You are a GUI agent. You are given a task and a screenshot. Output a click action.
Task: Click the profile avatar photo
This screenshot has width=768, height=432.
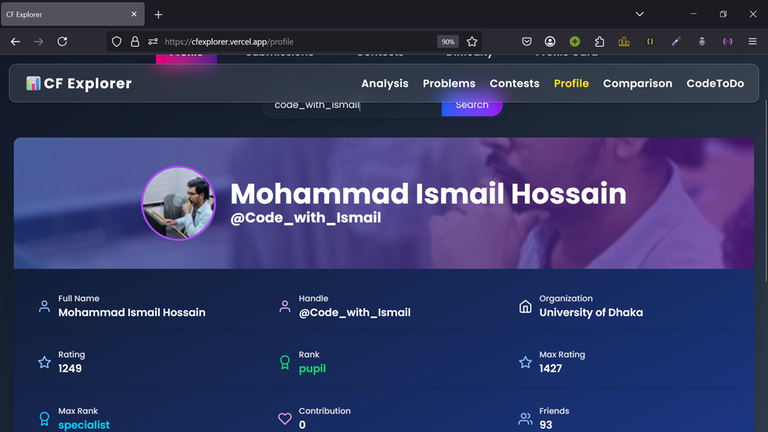click(x=179, y=203)
